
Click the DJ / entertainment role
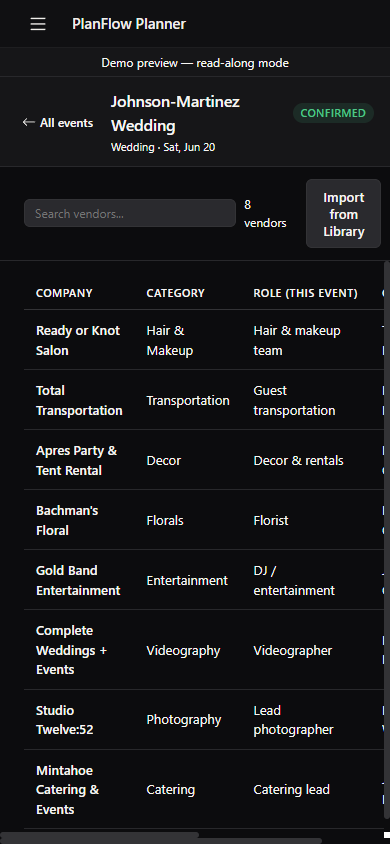point(294,580)
